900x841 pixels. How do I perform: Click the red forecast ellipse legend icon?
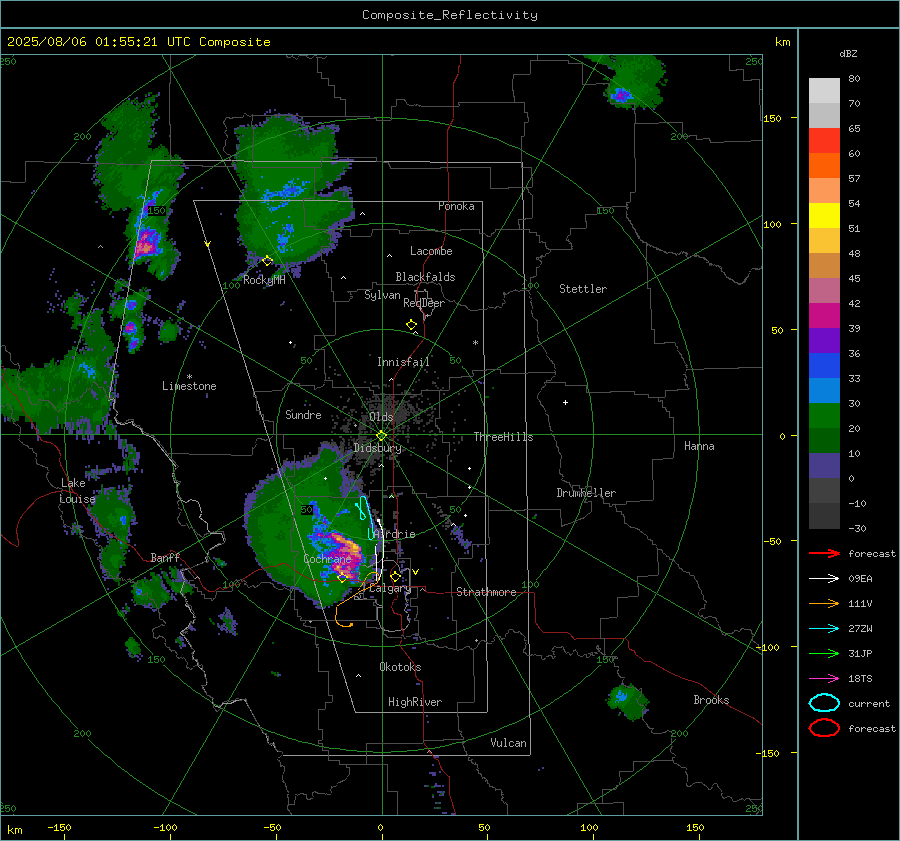[824, 728]
